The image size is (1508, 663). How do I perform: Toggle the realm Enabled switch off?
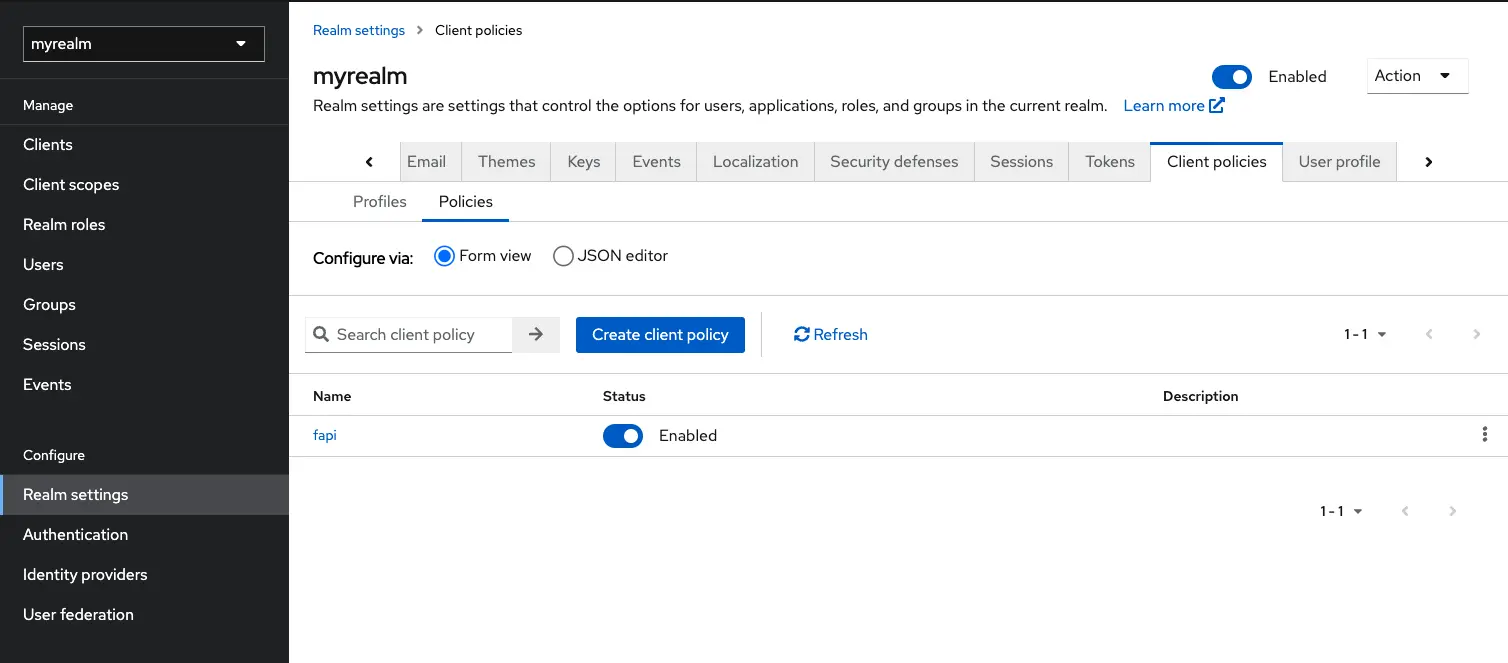(1232, 76)
